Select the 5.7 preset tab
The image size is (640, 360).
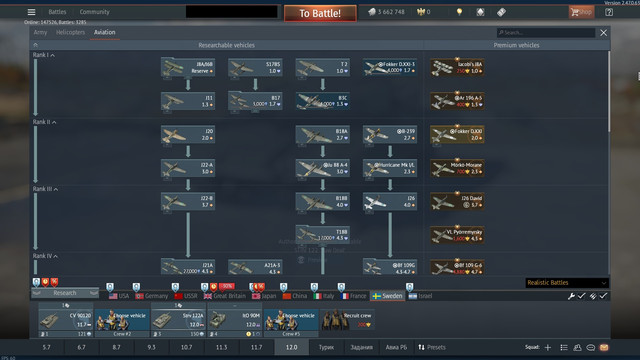[x=47, y=347]
